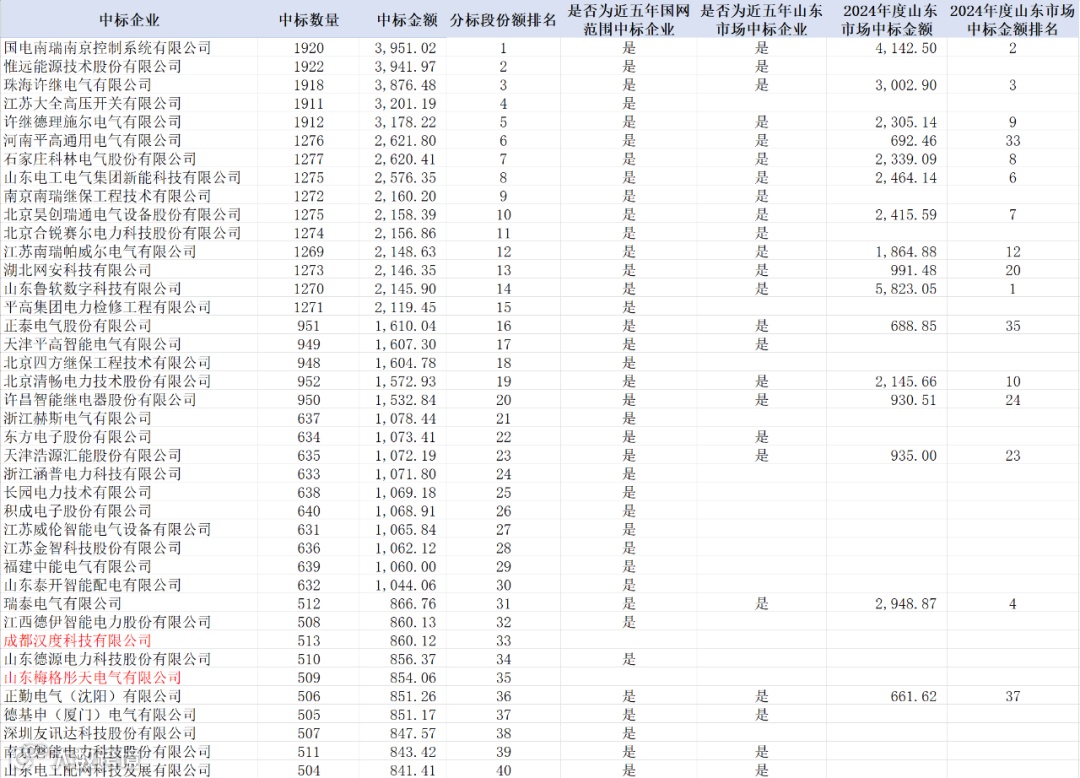Select the 2024年度山东市场中标金额 header
The width and height of the screenshot is (1080, 778).
(x=889, y=20)
